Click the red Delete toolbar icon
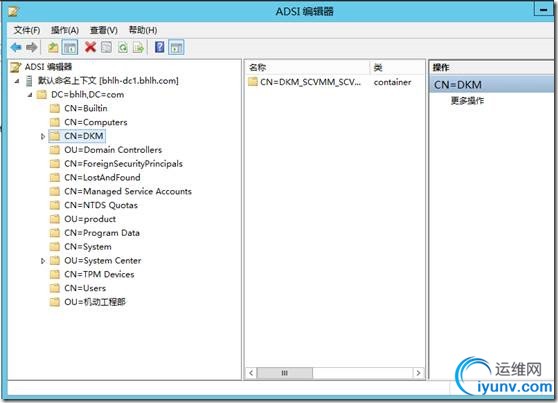This screenshot has width=558, height=403. [x=90, y=47]
